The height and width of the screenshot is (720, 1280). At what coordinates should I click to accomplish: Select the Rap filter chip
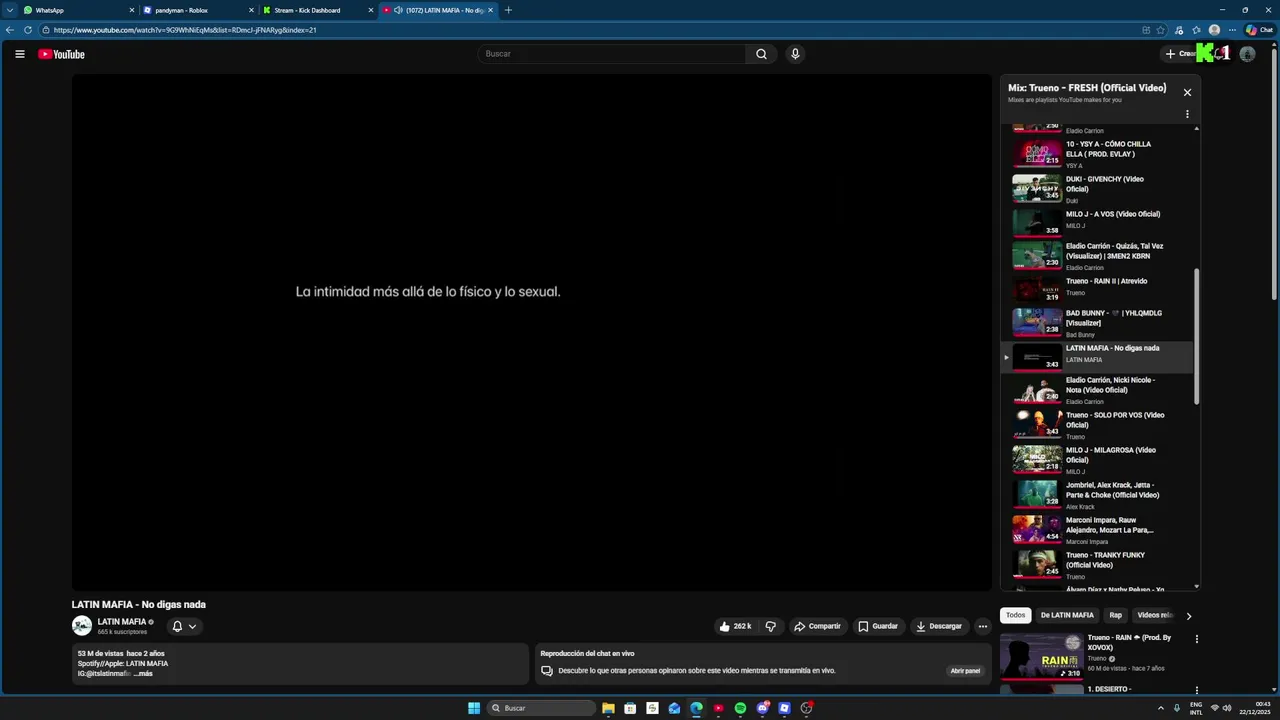[x=1115, y=615]
